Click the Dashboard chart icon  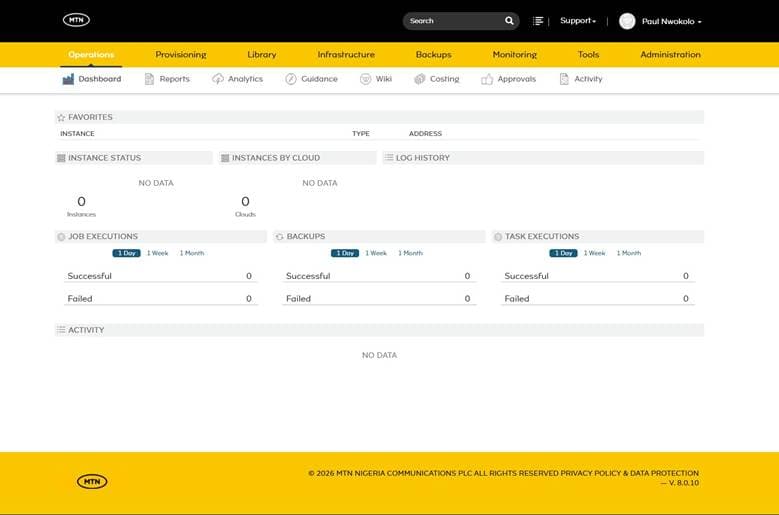(68, 79)
